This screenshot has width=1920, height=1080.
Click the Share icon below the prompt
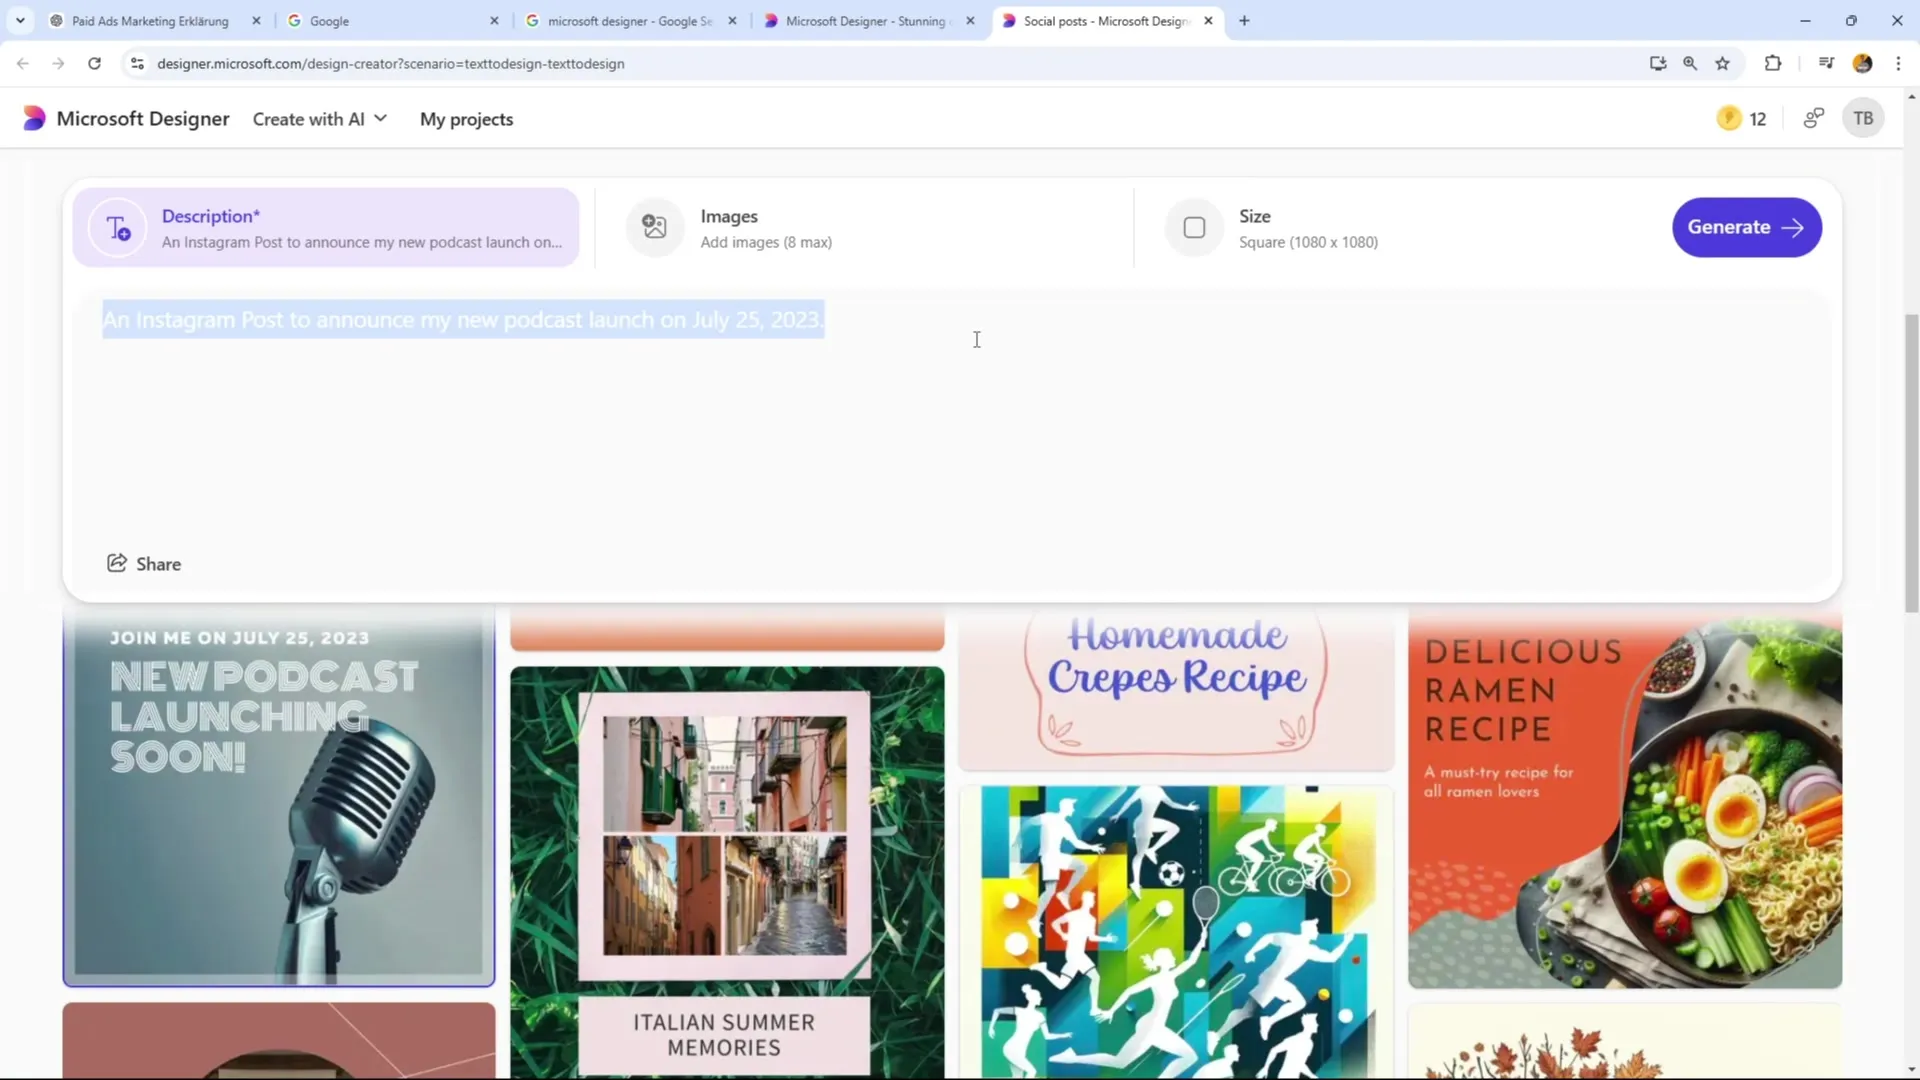tap(117, 563)
